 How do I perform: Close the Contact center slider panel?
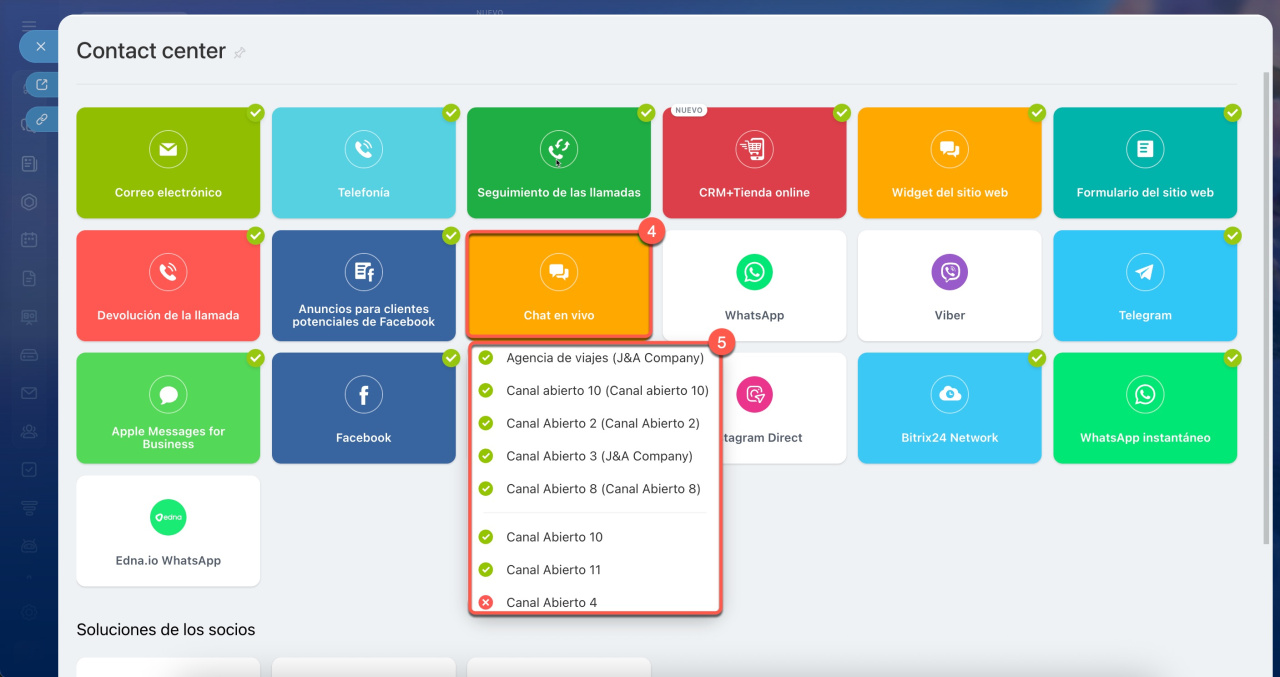40,46
